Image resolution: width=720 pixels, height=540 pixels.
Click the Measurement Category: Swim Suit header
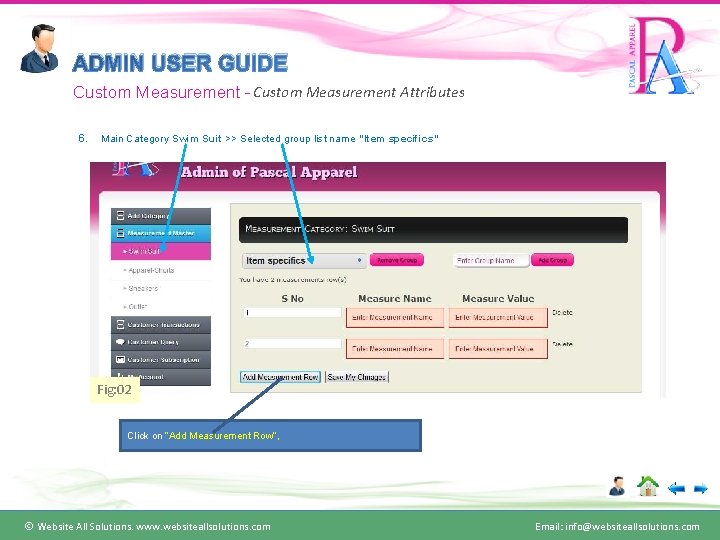433,230
